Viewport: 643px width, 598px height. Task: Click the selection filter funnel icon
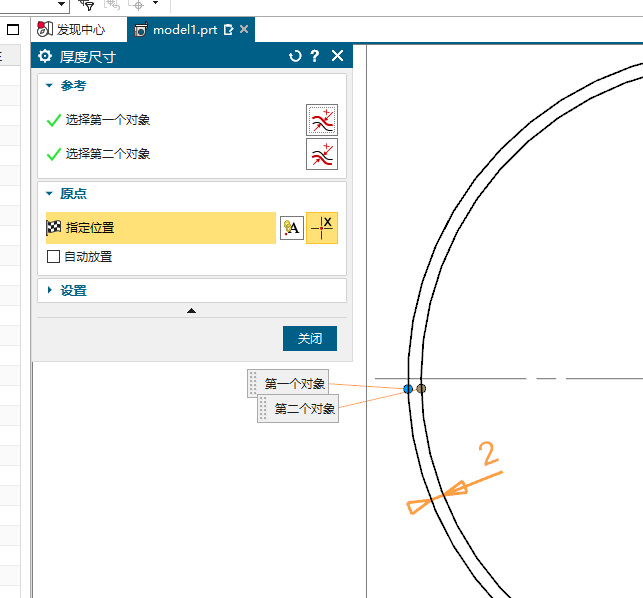(87, 5)
